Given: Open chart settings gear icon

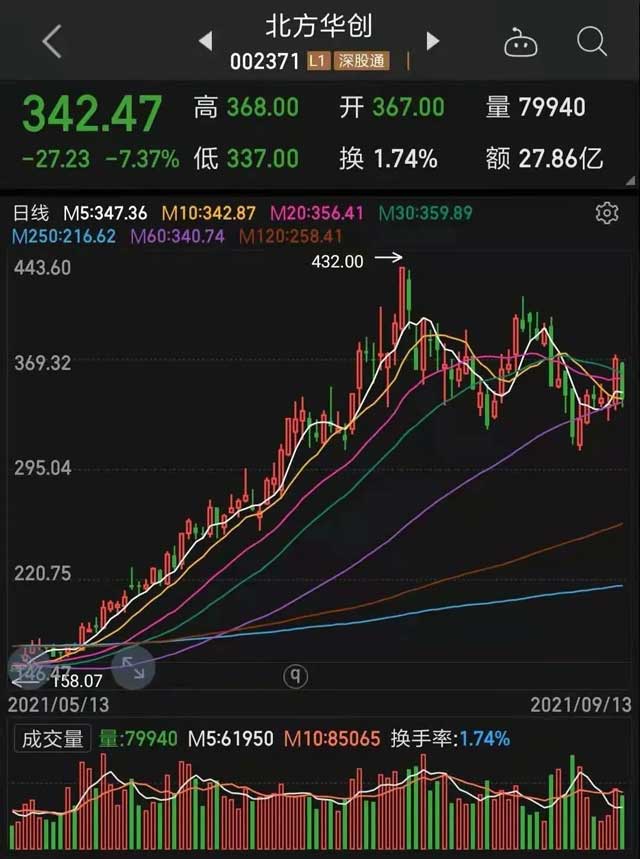Looking at the screenshot, I should click(607, 213).
